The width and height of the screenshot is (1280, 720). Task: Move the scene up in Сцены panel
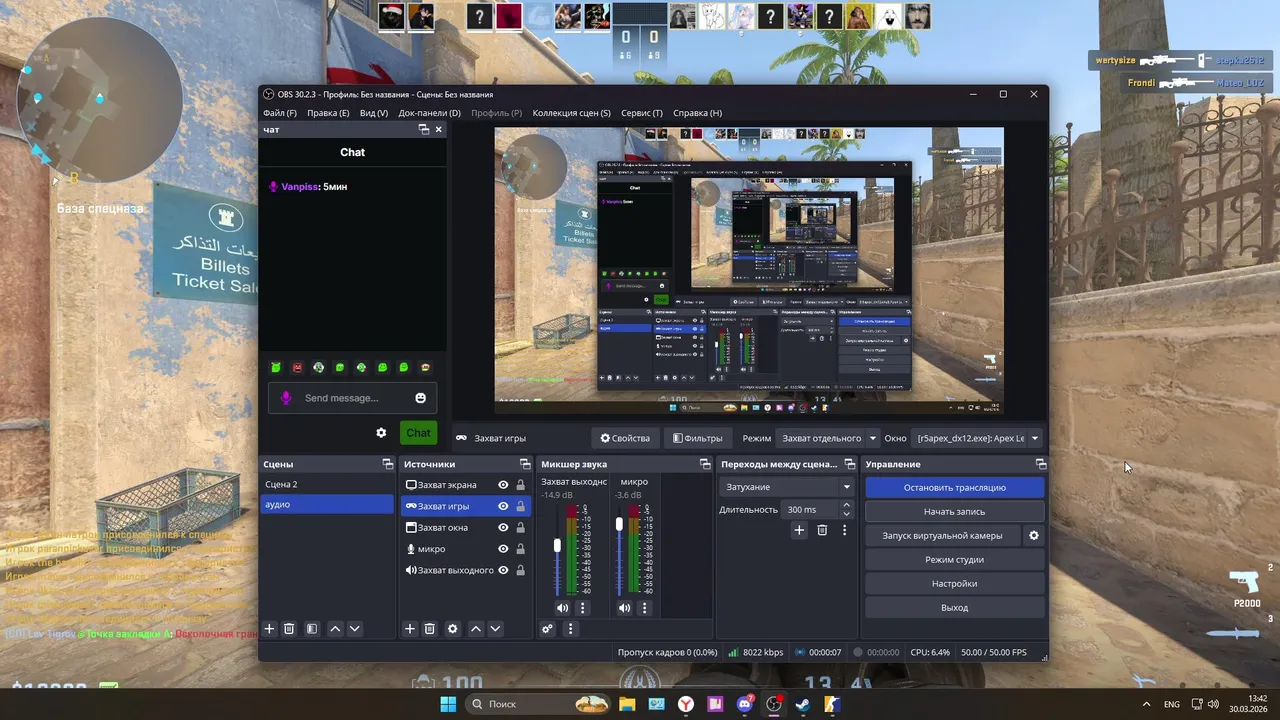[335, 629]
